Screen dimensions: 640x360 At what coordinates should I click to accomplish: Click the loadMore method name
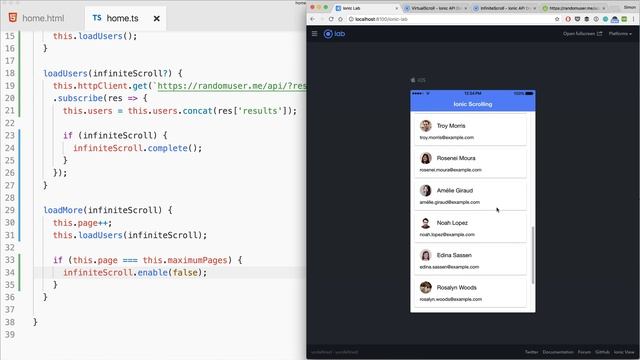pyautogui.click(x=63, y=210)
